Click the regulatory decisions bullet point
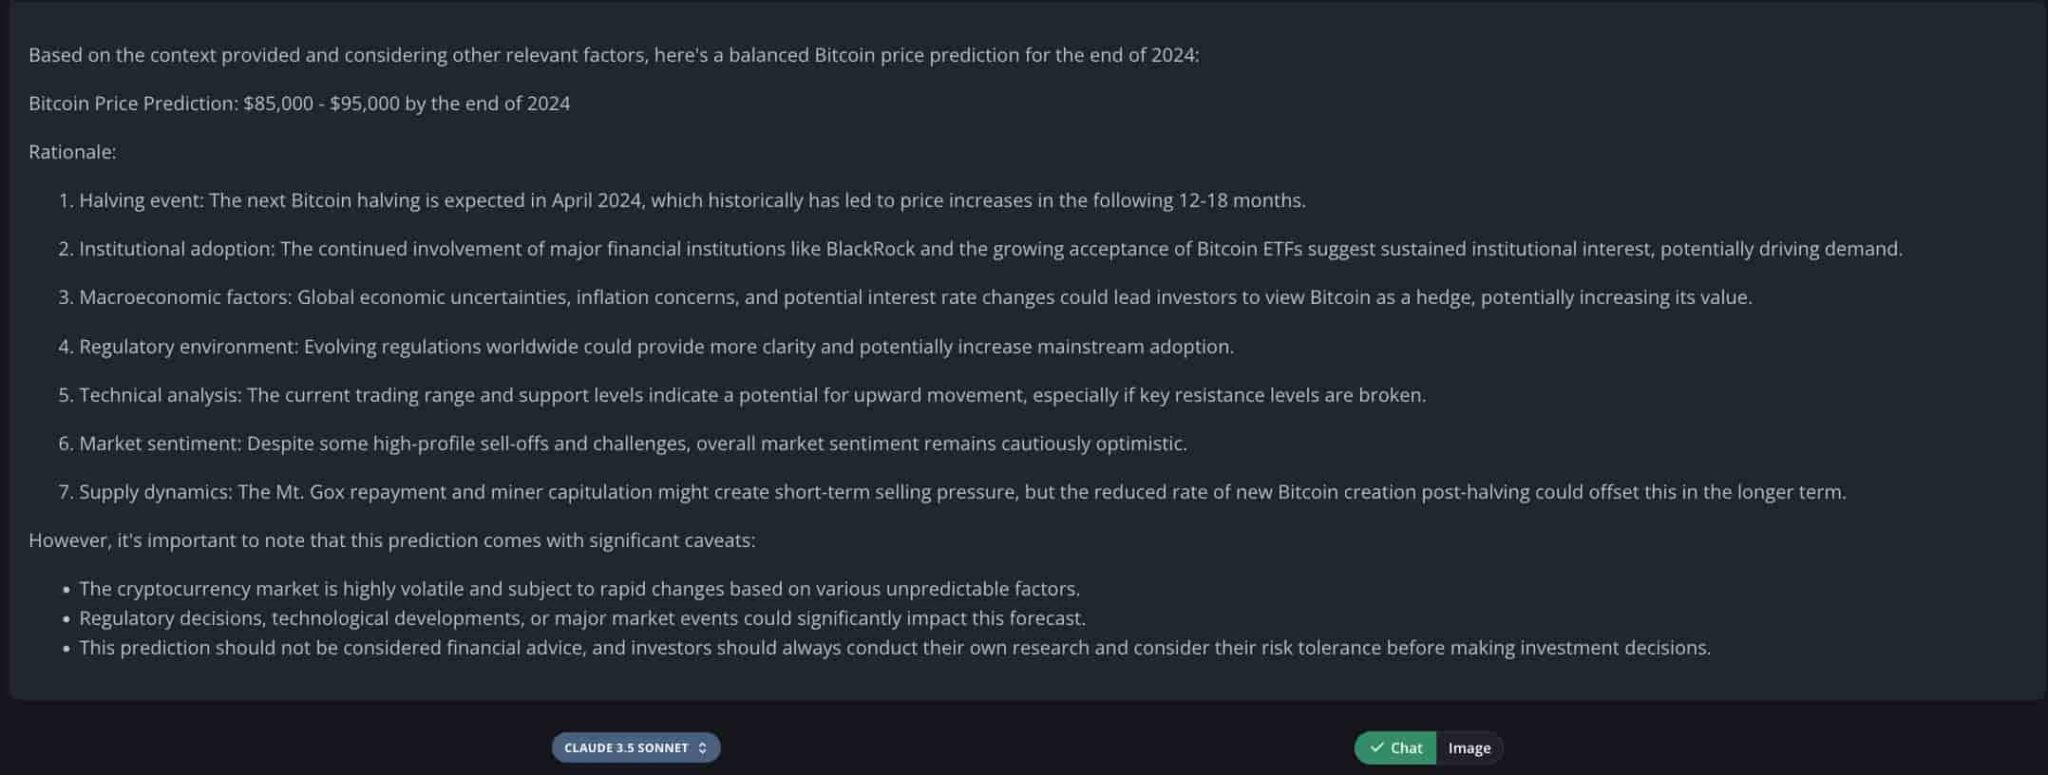 582,618
